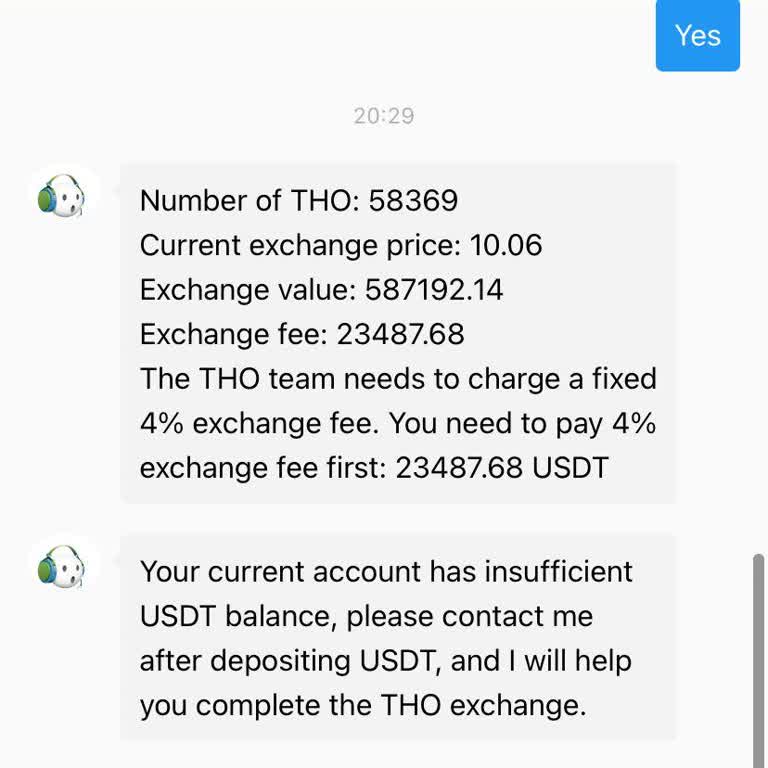Select the exchange value amount 587192.14
The width and height of the screenshot is (768, 768).
(x=434, y=290)
